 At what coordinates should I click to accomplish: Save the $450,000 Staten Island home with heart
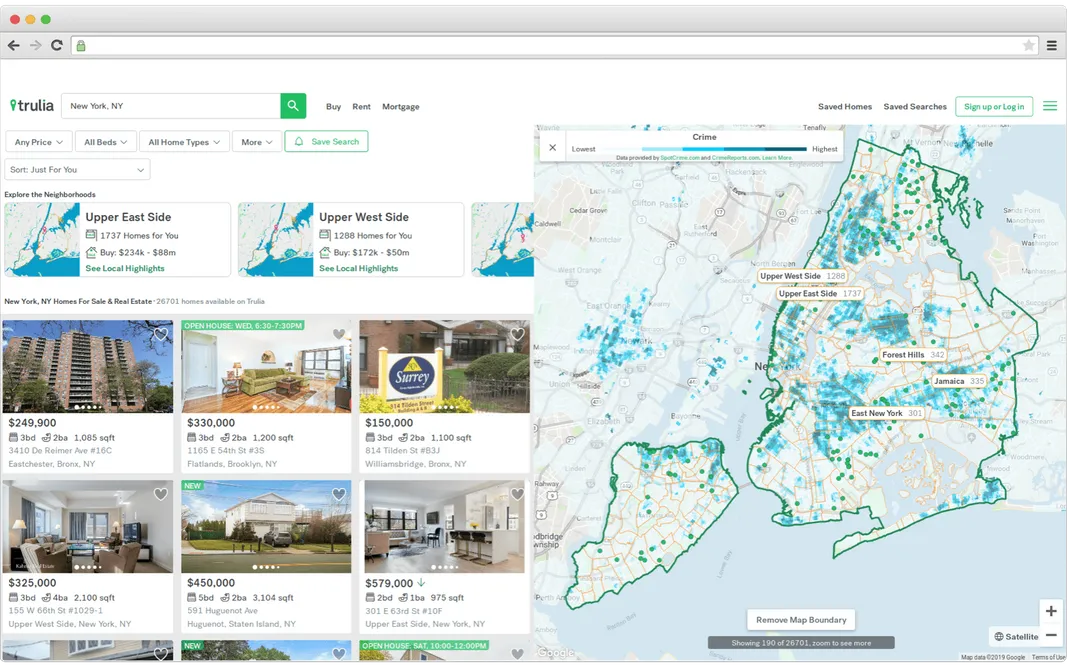[x=338, y=493]
